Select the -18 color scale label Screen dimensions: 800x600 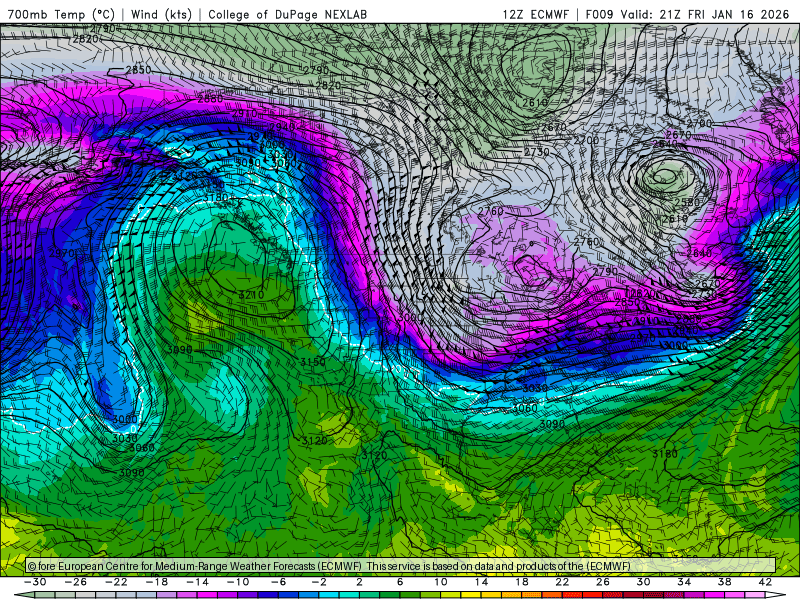[x=157, y=582]
